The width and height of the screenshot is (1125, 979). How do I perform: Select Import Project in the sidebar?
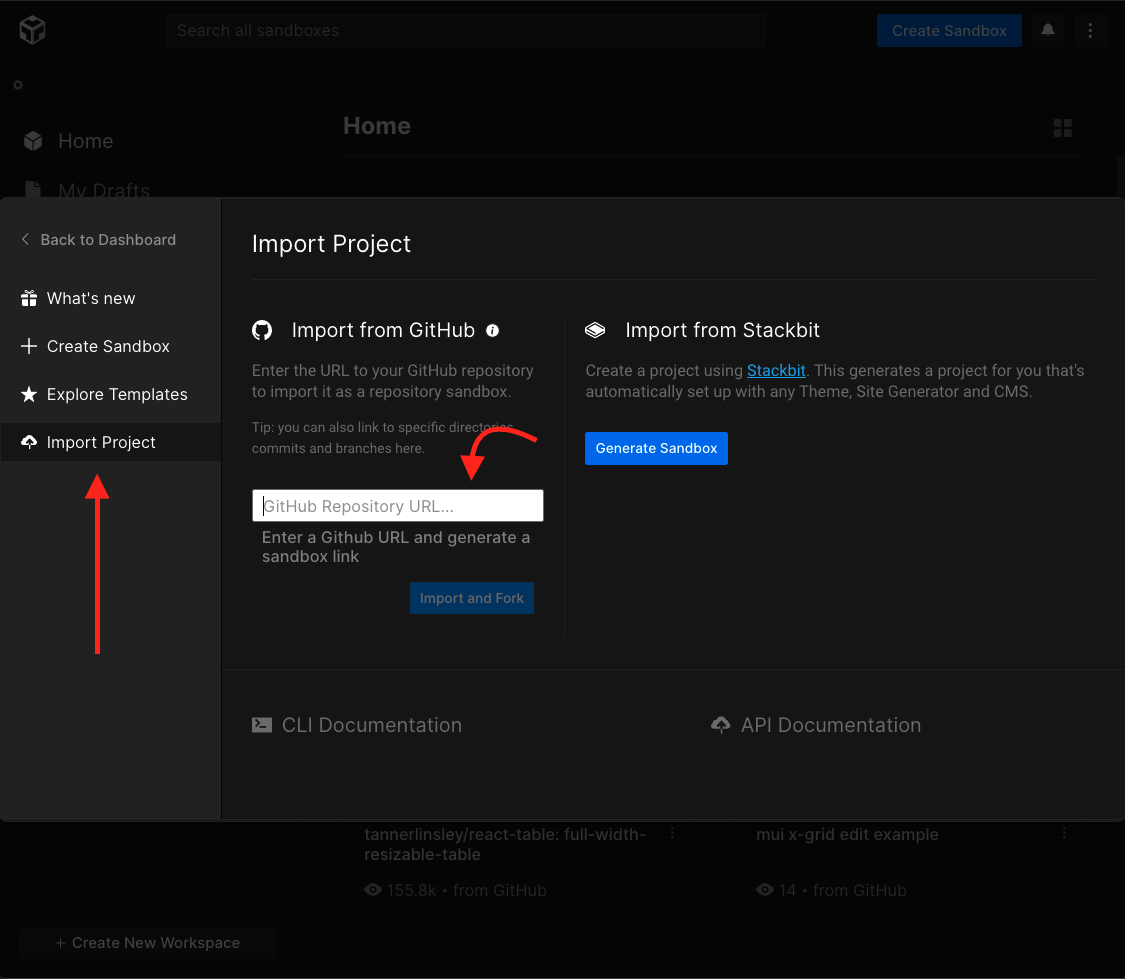pyautogui.click(x=100, y=442)
